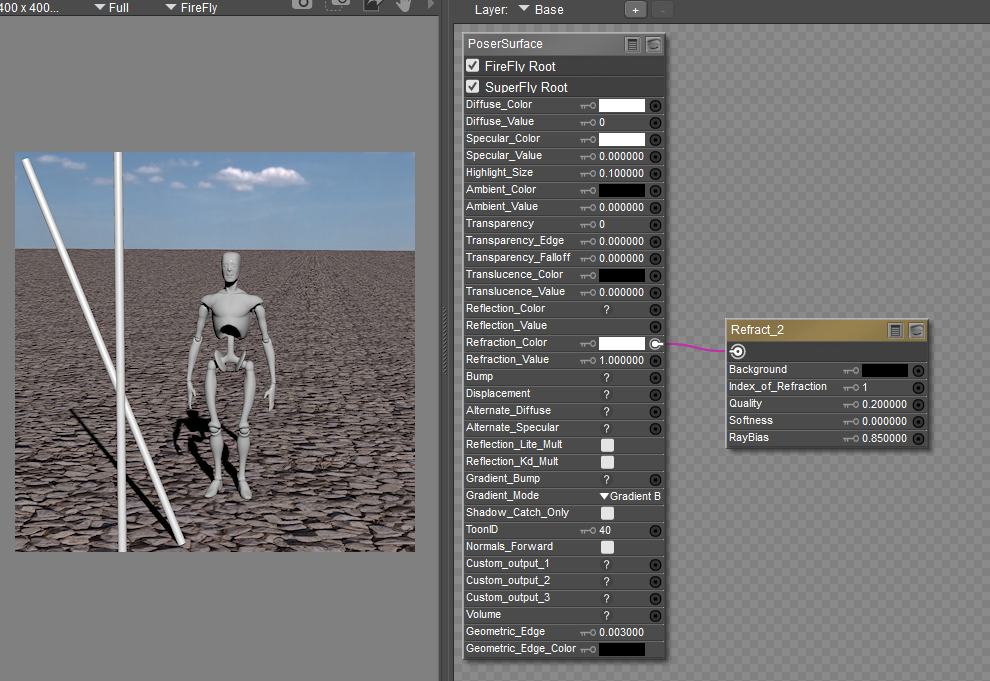Open the Gradient_Mode dropdown

(630, 496)
